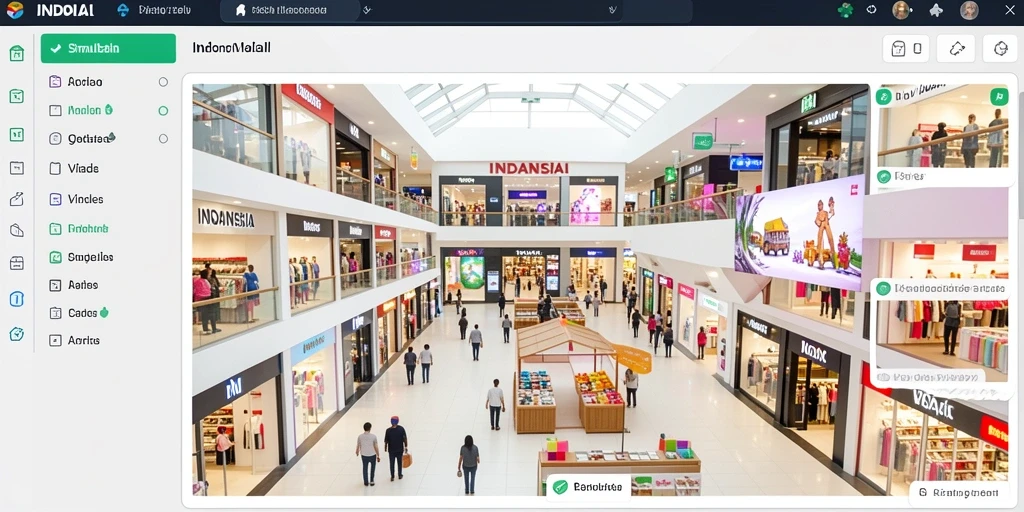Select the Noolon sidebar item

[108, 110]
